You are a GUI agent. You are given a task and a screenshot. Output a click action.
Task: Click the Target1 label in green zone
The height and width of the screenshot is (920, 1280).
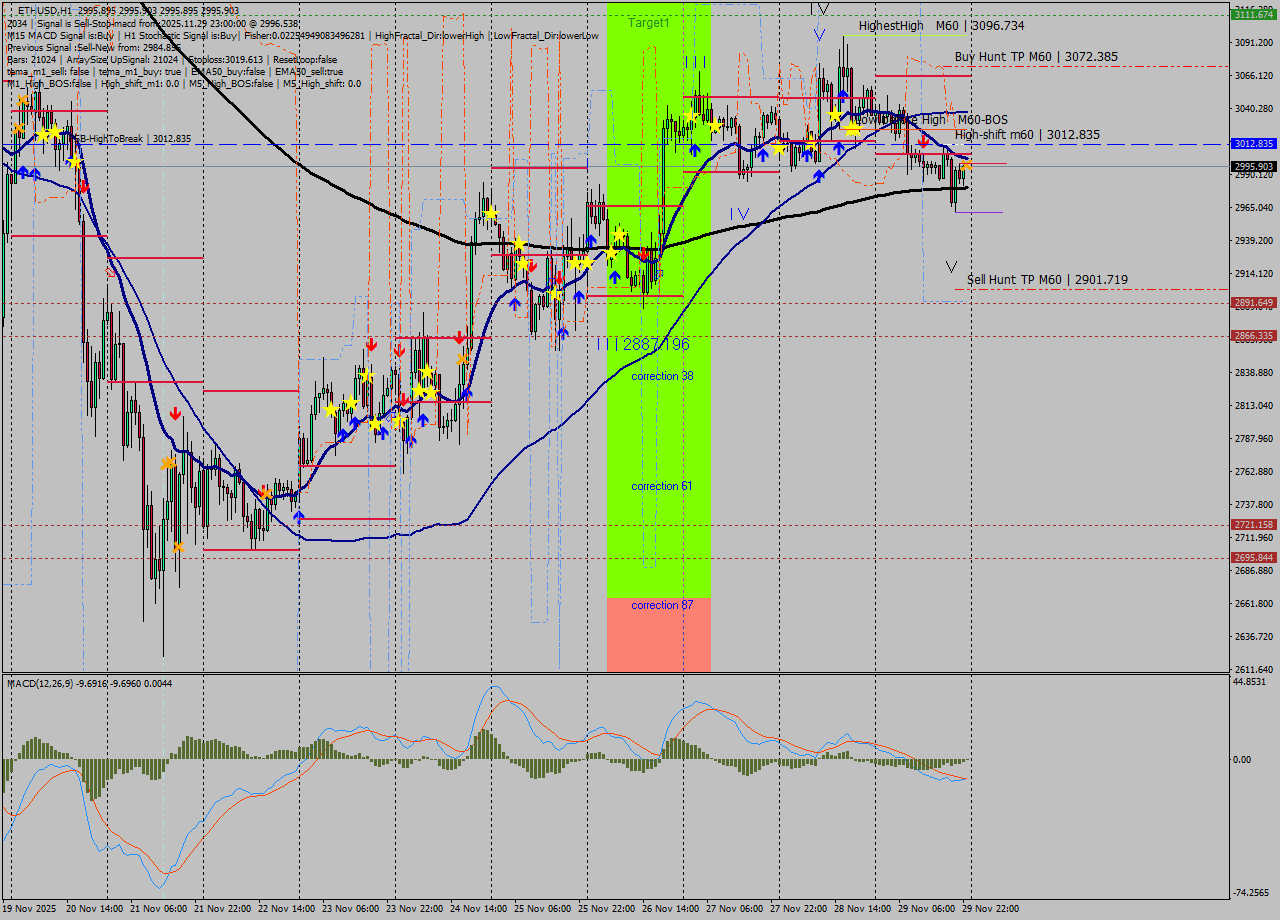pos(649,22)
